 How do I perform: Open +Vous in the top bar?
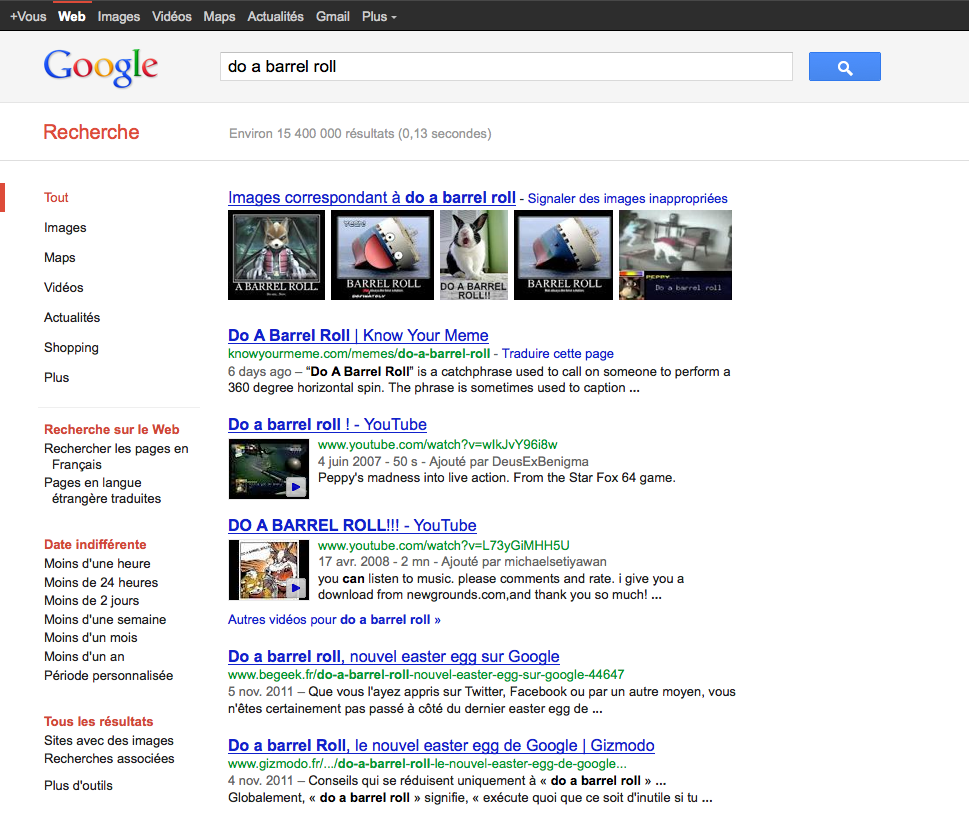click(28, 17)
